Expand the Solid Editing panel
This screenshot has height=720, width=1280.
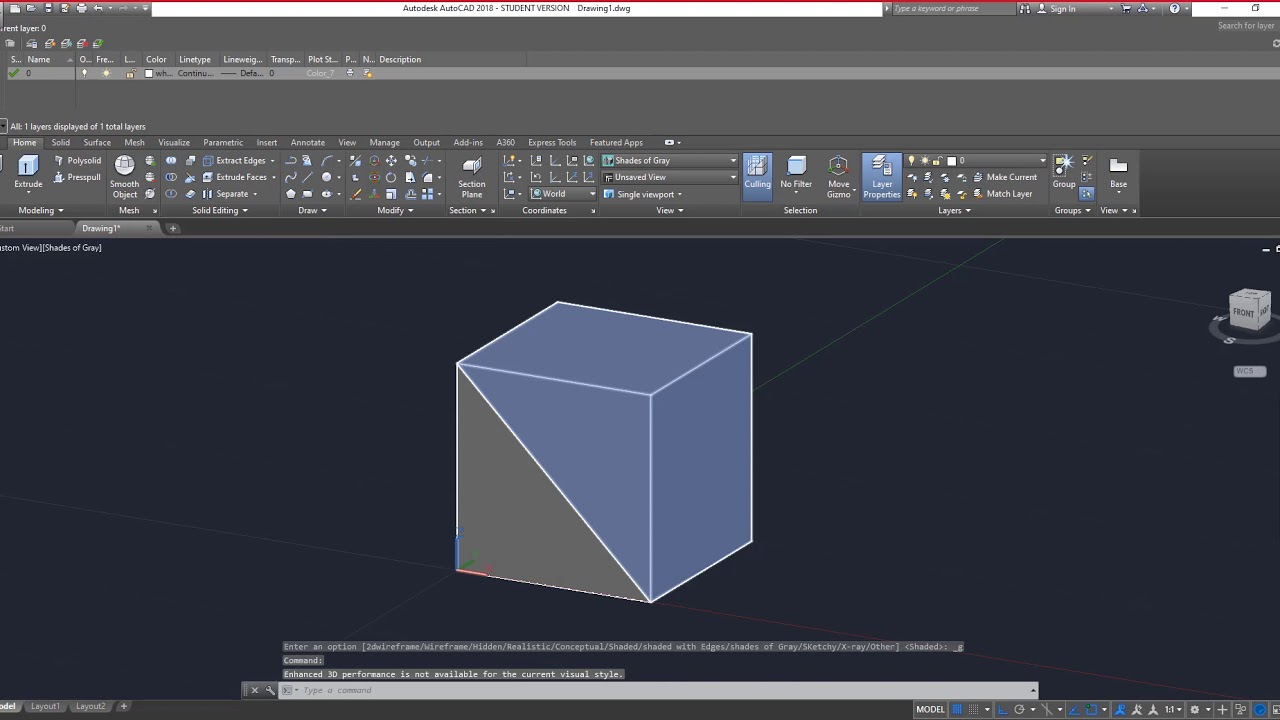(219, 210)
